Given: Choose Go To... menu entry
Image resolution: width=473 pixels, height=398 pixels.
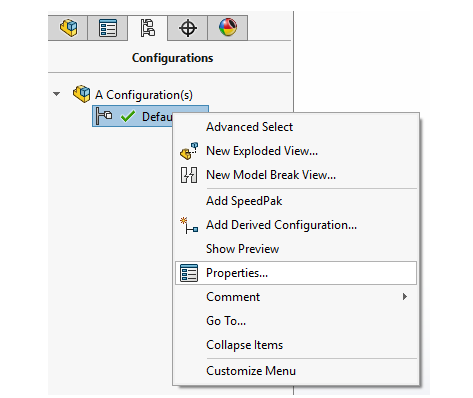Looking at the screenshot, I should click(226, 321).
